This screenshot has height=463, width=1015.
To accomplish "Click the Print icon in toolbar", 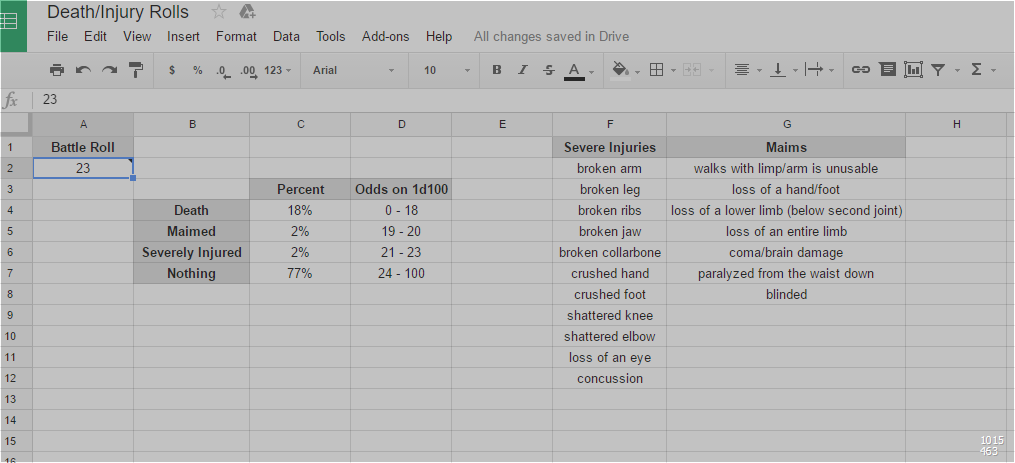I will pyautogui.click(x=57, y=70).
